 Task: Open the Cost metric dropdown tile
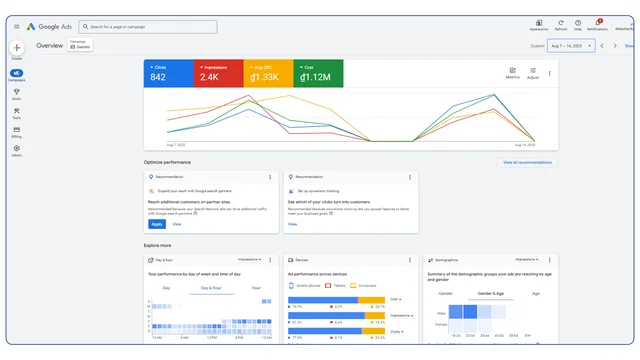(318, 73)
